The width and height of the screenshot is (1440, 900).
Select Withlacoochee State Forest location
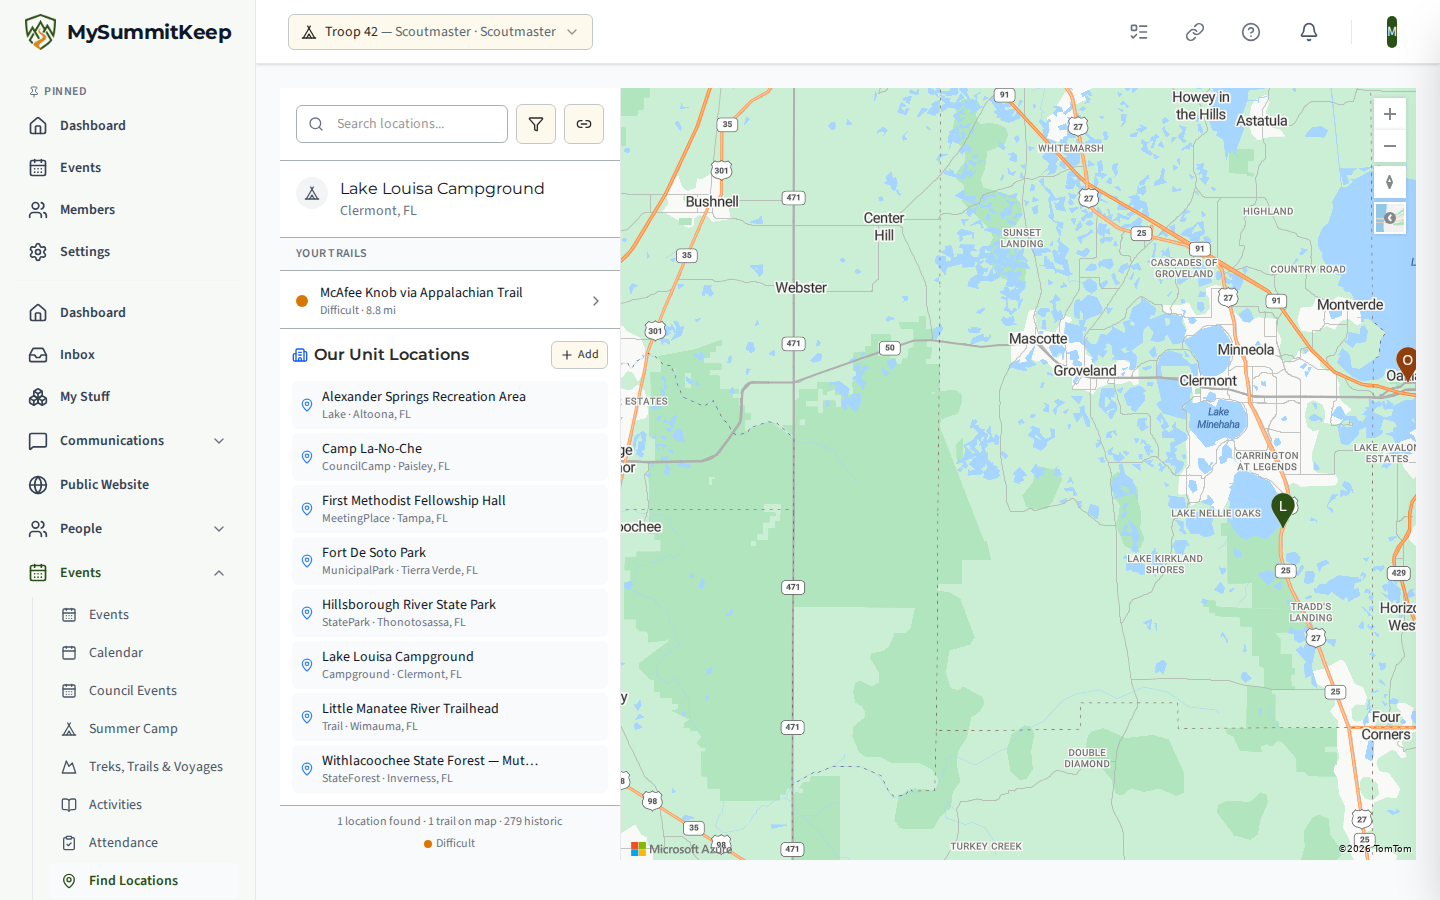tap(450, 769)
